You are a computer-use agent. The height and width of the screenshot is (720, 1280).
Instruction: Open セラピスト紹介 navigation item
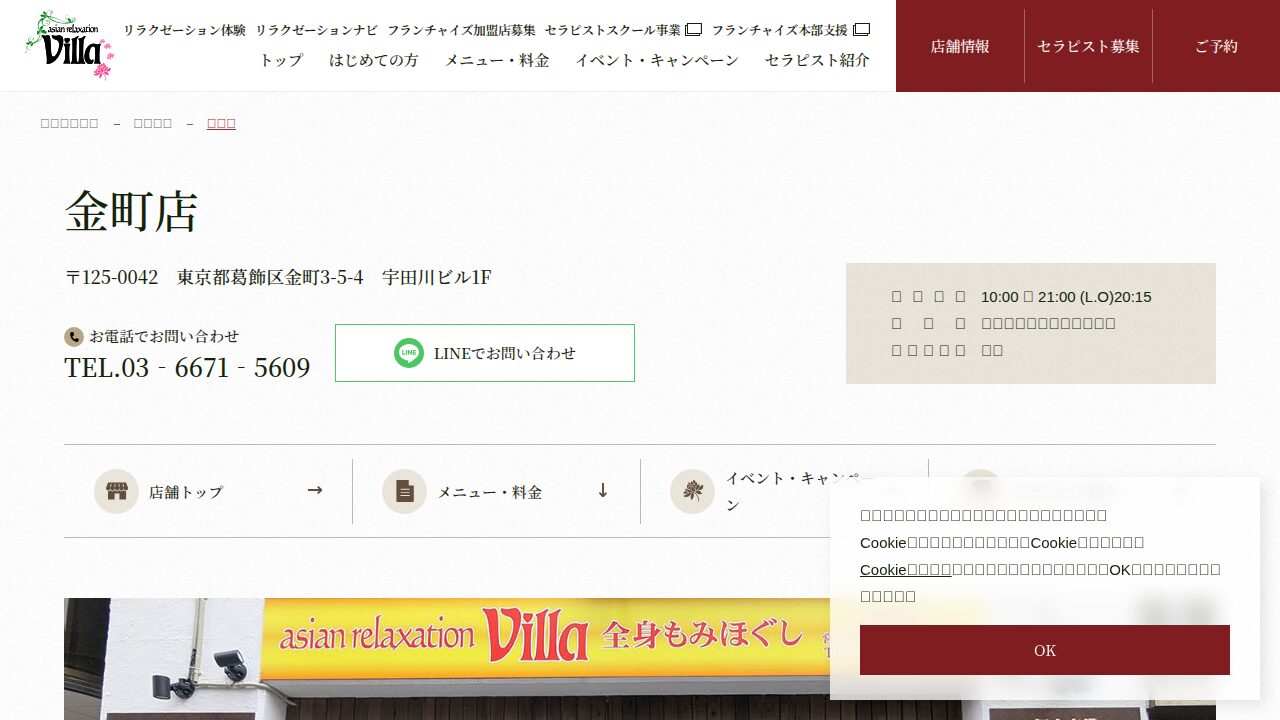coord(817,60)
